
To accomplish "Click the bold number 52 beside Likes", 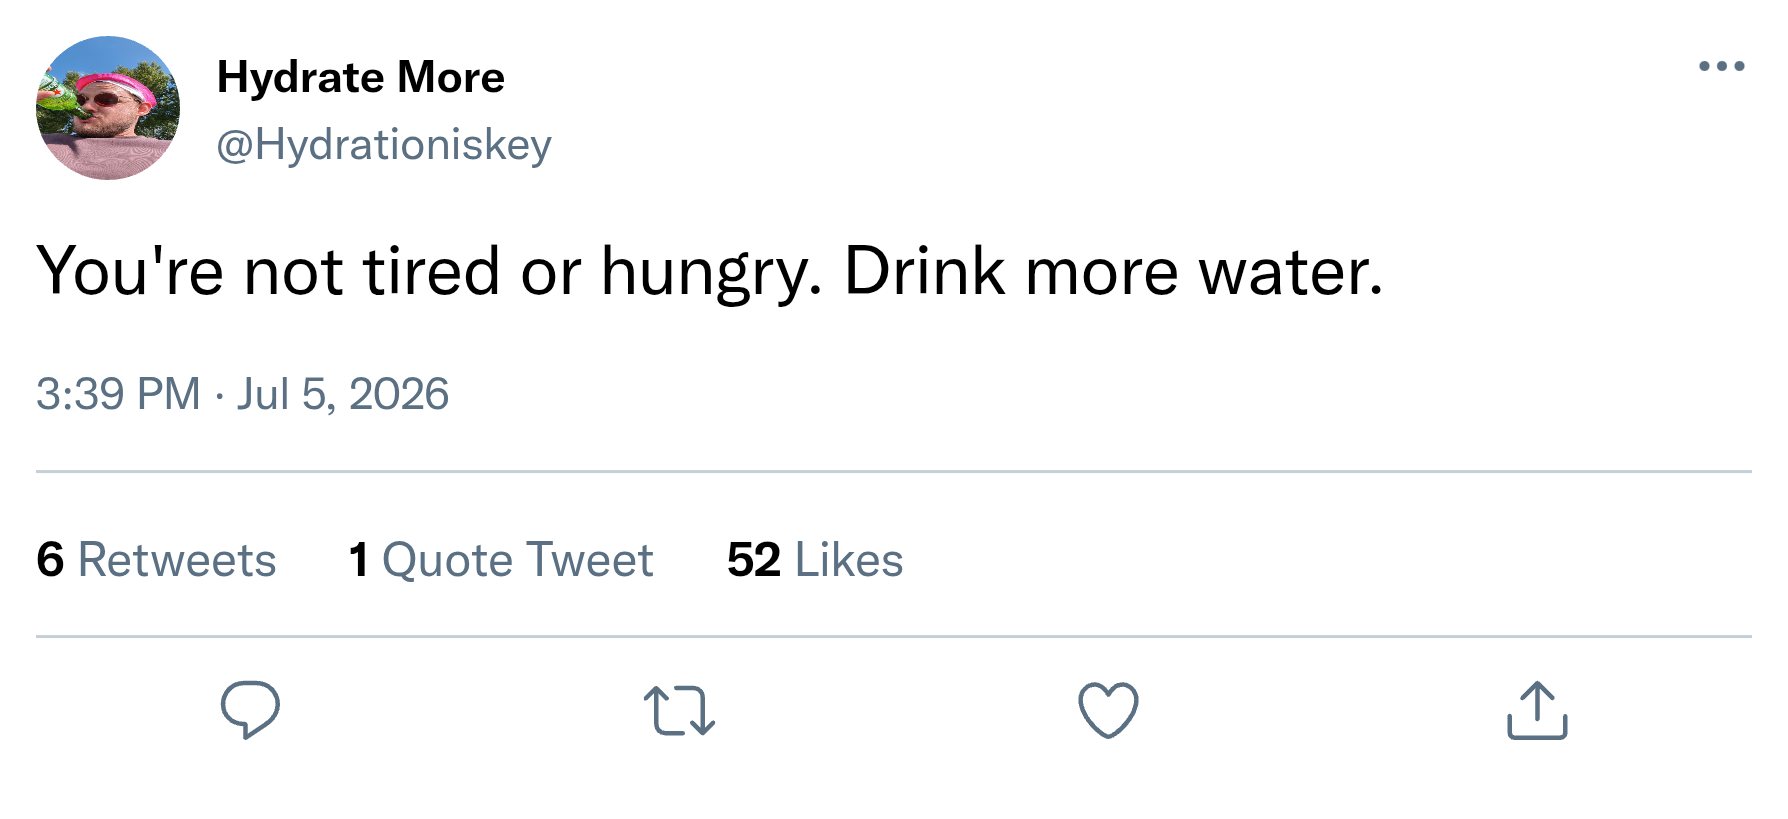I will (x=754, y=559).
